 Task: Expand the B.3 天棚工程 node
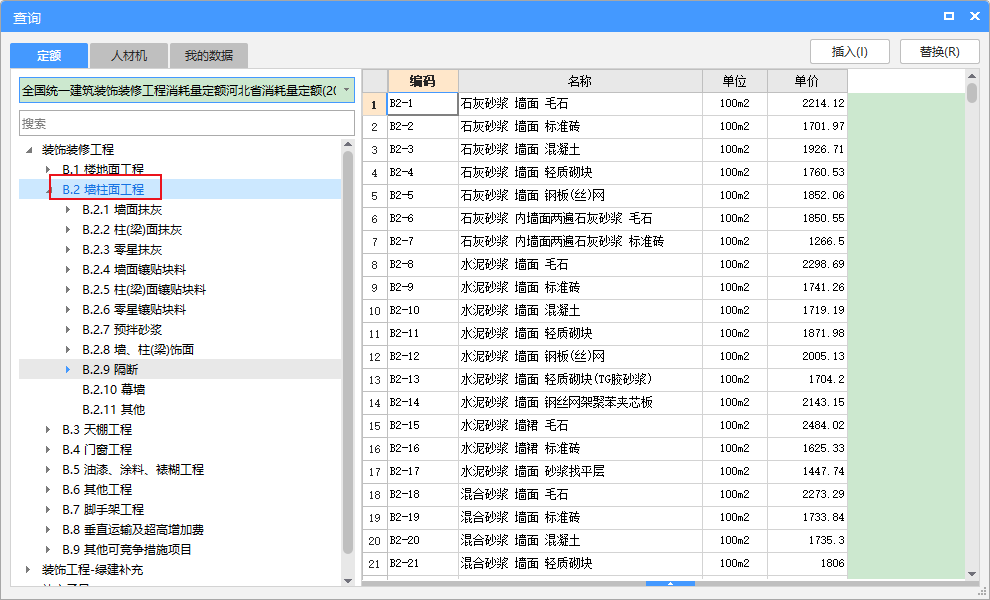48,429
